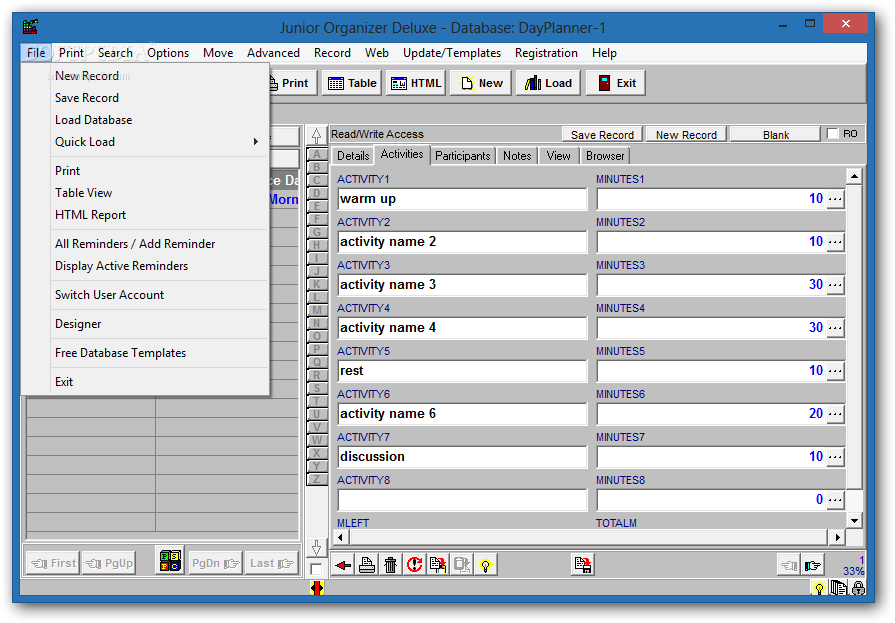This screenshot has width=895, height=623.
Task: Click the PgDn navigation button
Action: (215, 564)
